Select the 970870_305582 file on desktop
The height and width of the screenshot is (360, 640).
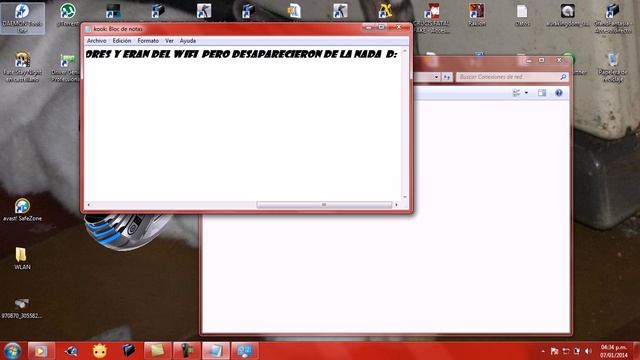[22, 308]
